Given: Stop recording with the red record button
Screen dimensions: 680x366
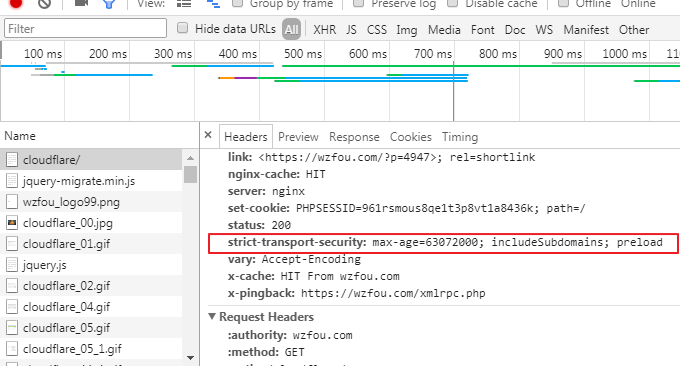Looking at the screenshot, I should tap(16, 3).
